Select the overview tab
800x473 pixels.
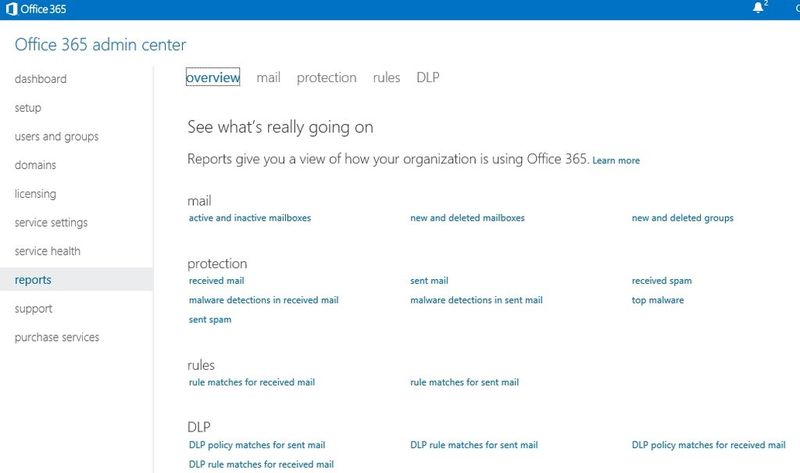pyautogui.click(x=213, y=77)
